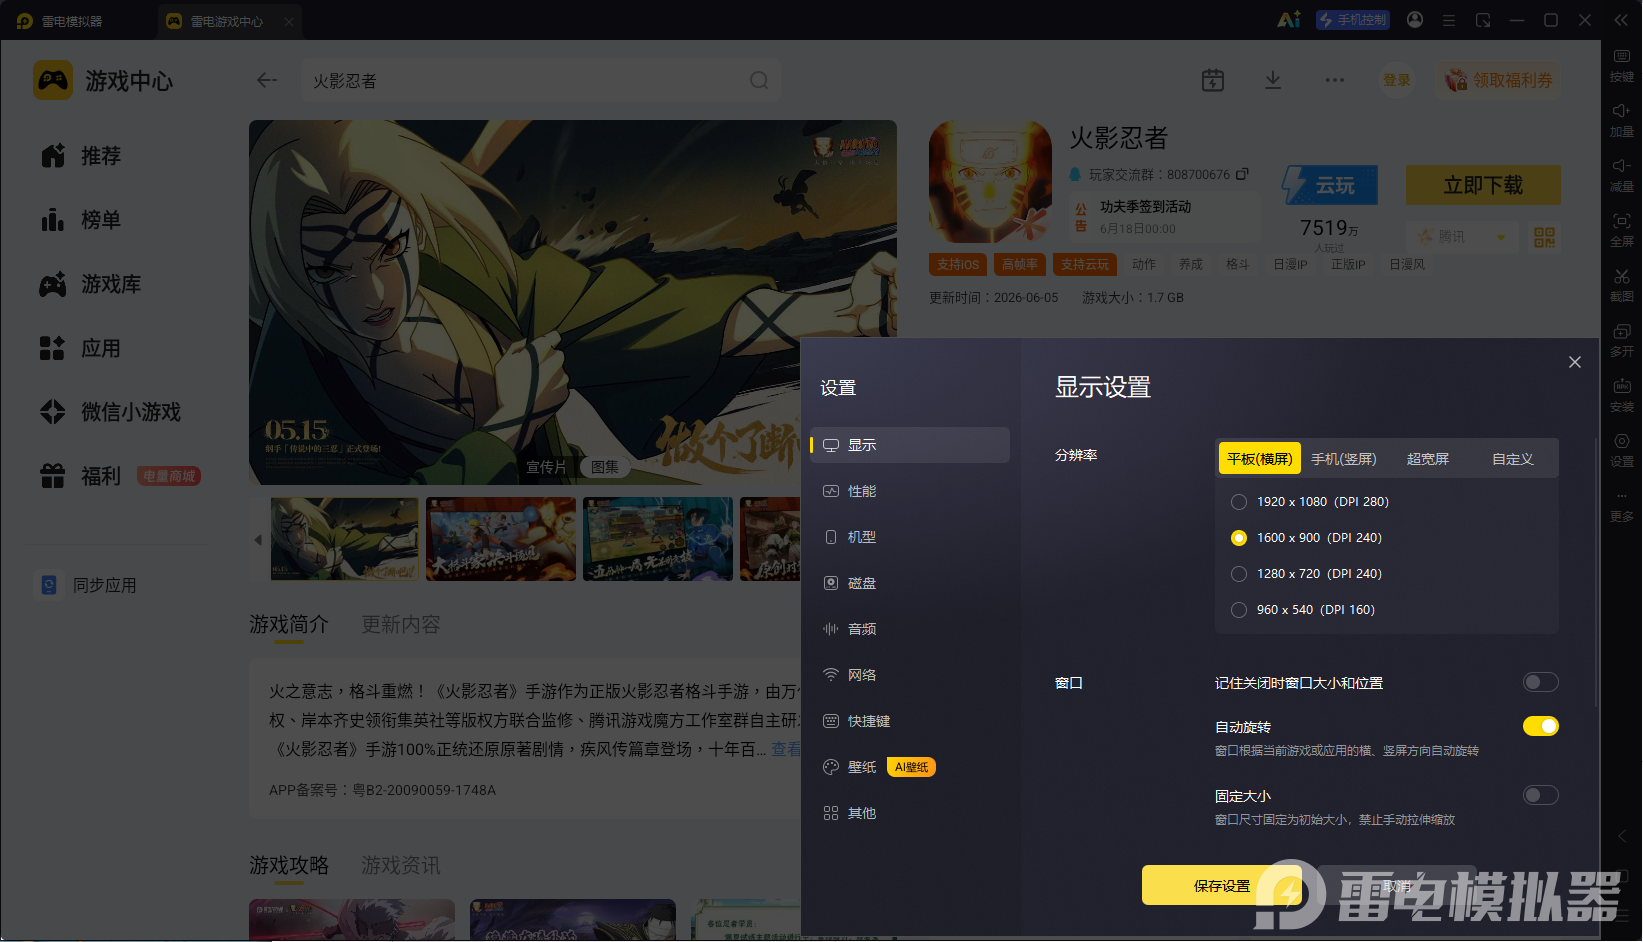Open the downloads manager icon
This screenshot has width=1643, height=942.
click(x=1273, y=80)
